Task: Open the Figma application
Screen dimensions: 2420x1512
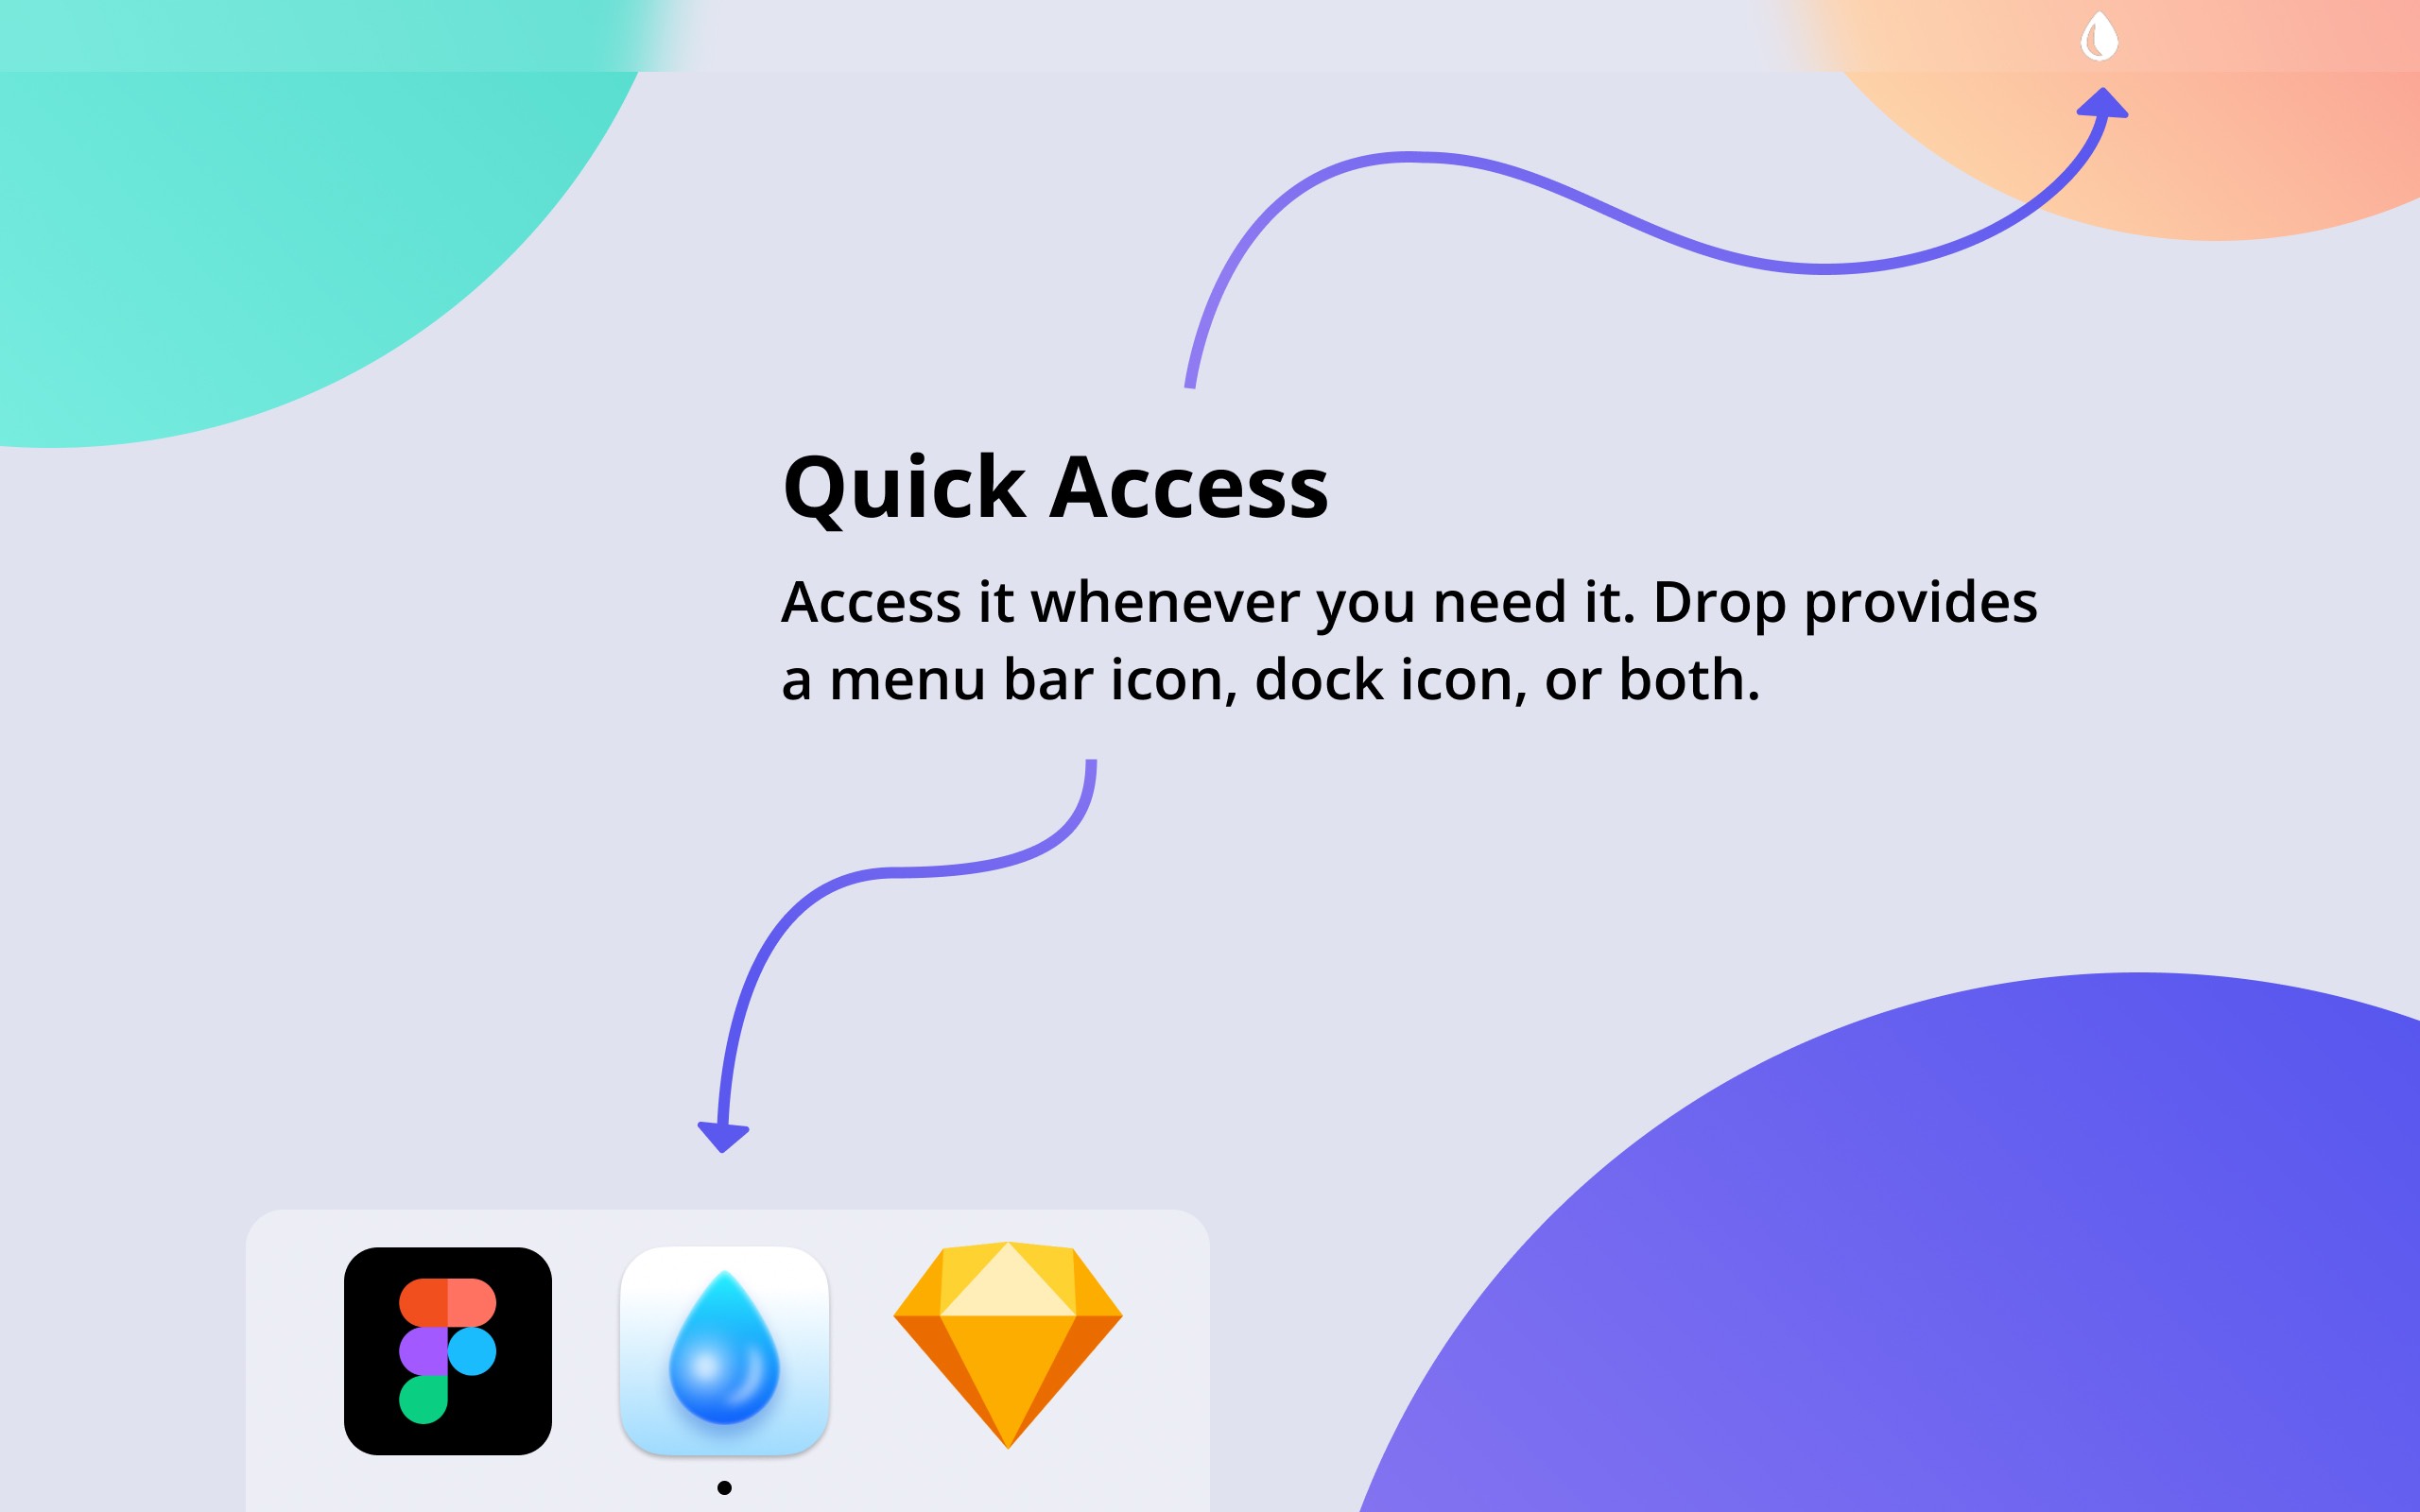Action: tap(448, 1351)
